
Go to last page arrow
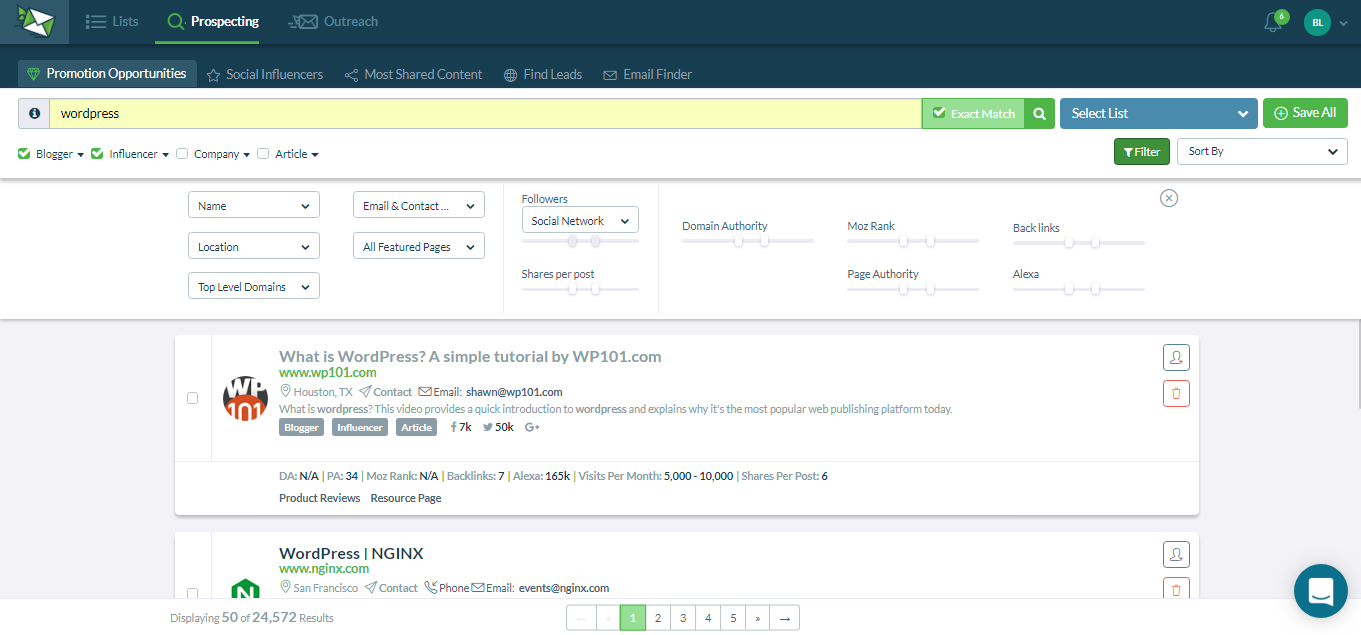[x=785, y=618]
